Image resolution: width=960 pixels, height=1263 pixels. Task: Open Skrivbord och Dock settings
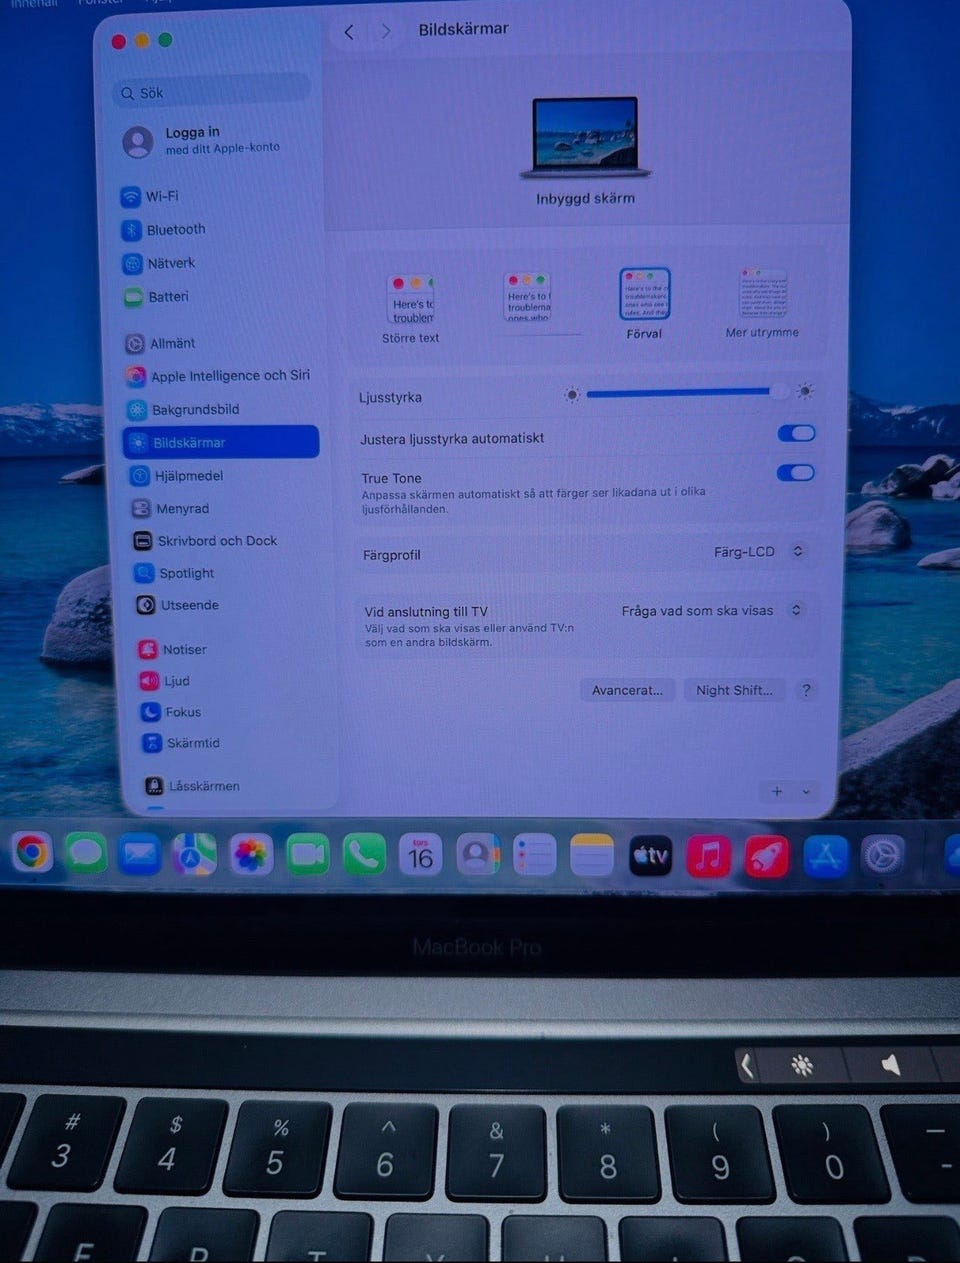pos(206,540)
